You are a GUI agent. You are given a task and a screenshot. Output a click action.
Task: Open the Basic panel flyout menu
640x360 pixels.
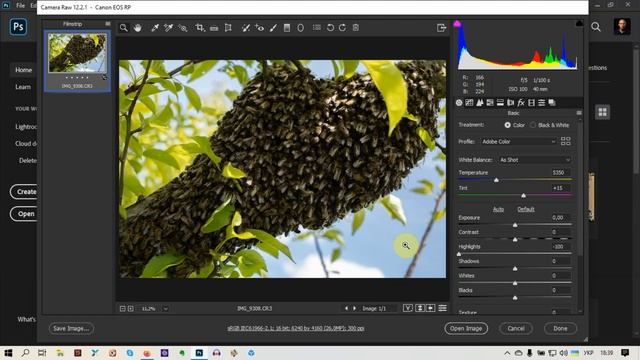[x=579, y=113]
